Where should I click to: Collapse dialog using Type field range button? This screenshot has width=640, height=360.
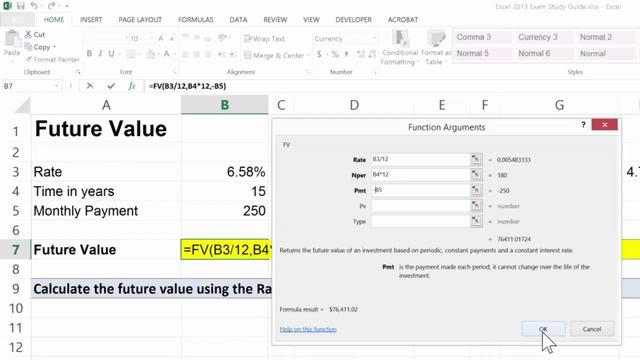click(476, 221)
